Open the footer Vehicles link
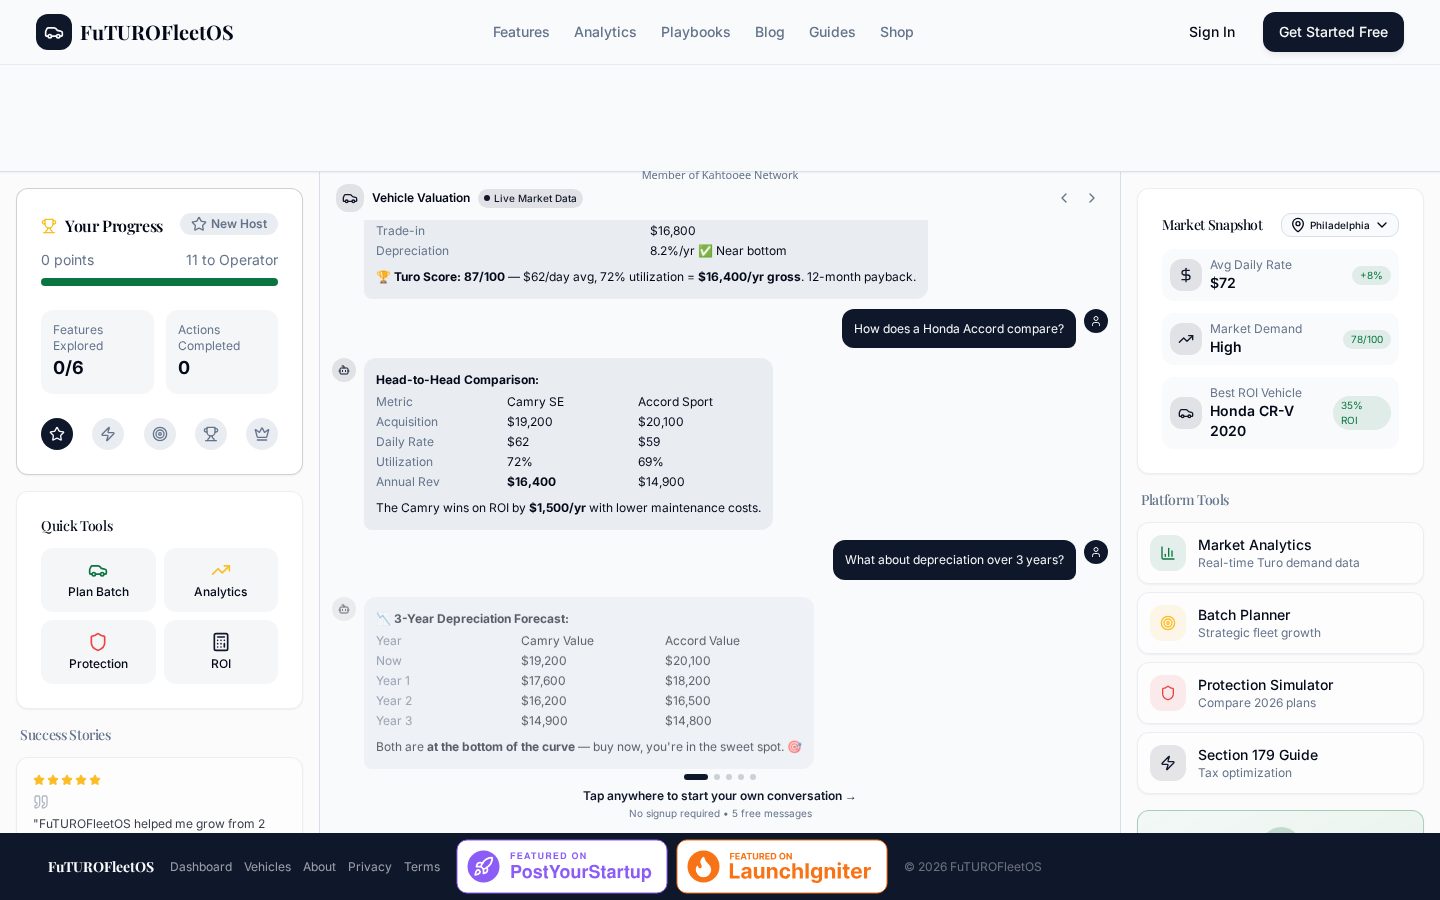 [x=268, y=867]
